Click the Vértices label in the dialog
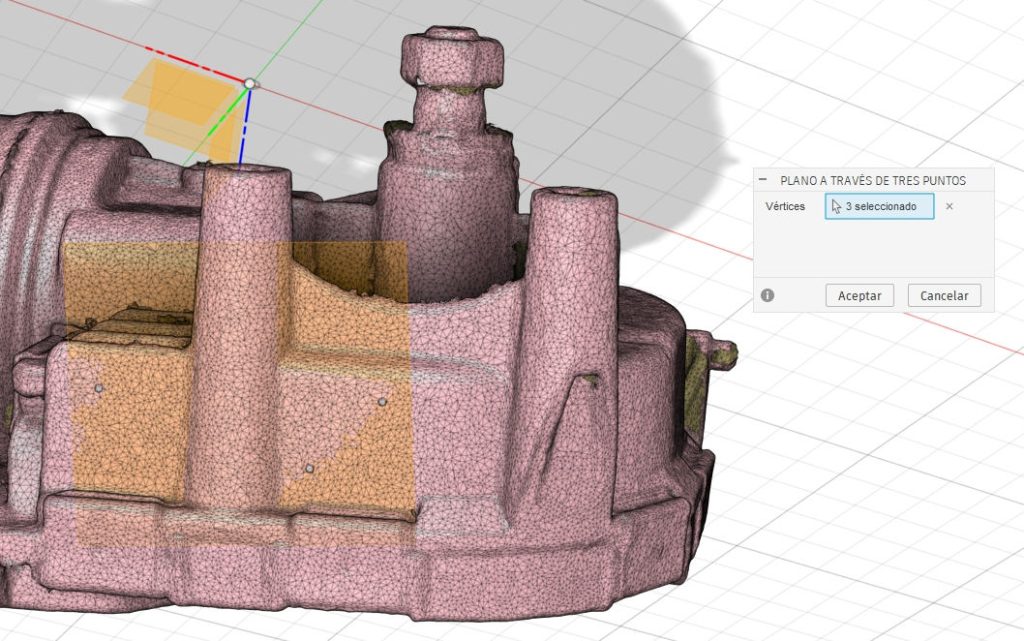Viewport: 1024px width, 641px height. coord(785,207)
